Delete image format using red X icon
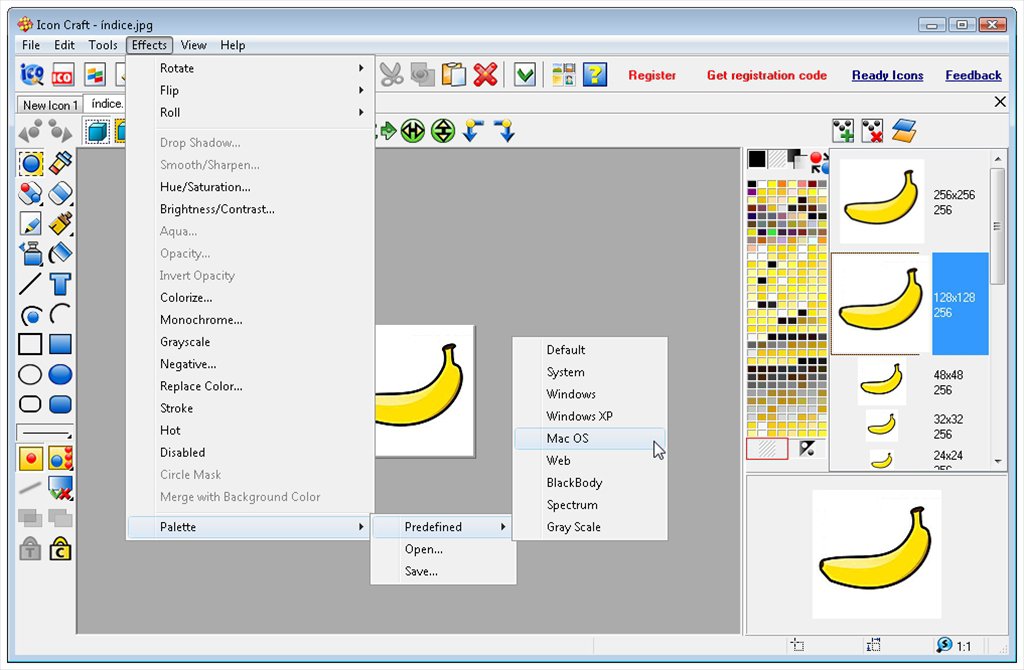The image size is (1024, 670). [x=872, y=130]
